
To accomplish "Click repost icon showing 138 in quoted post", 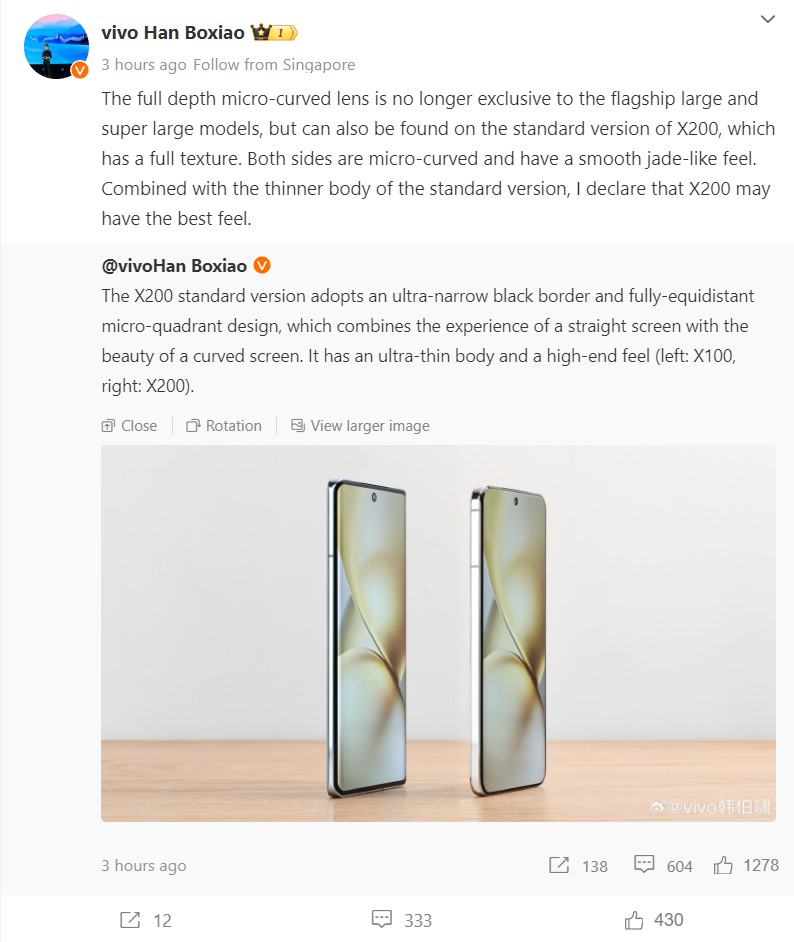I will click(x=559, y=865).
